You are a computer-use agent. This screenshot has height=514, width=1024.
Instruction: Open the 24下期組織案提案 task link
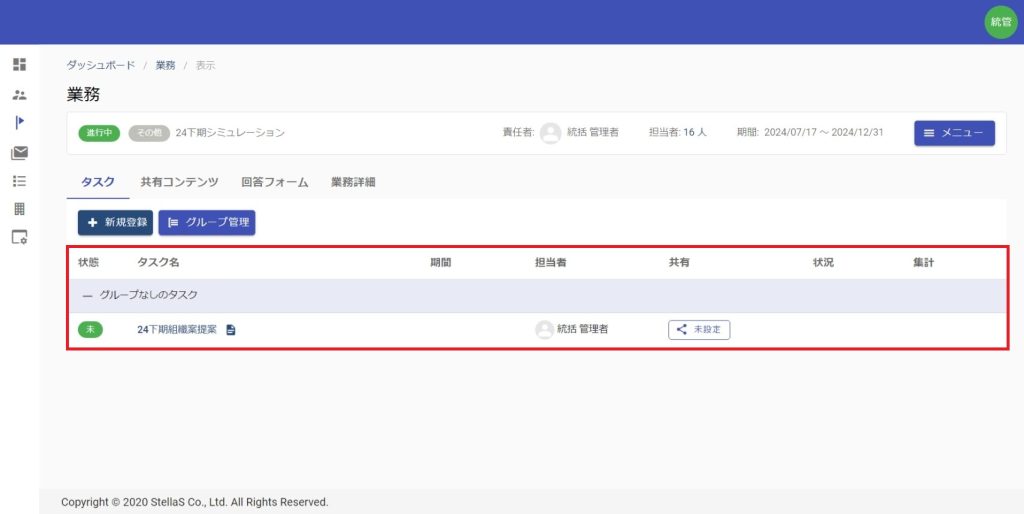pyautogui.click(x=177, y=330)
